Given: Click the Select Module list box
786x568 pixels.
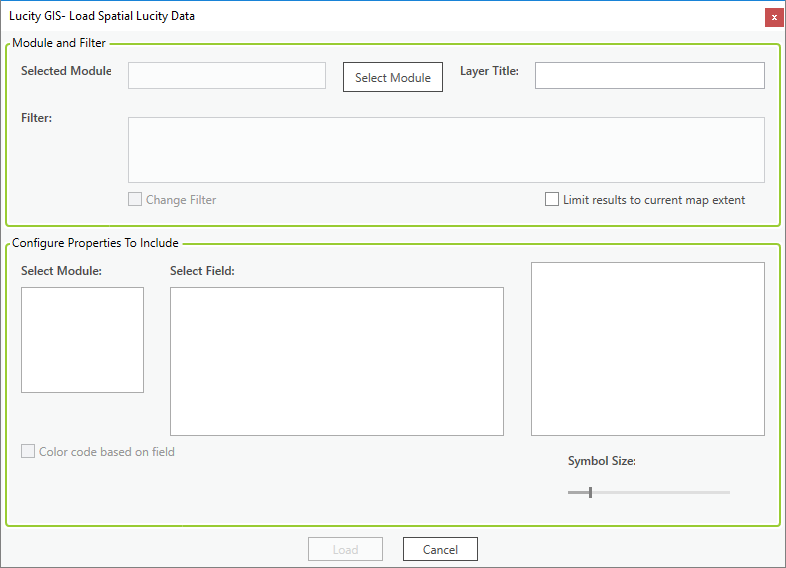Looking at the screenshot, I should 82,340.
